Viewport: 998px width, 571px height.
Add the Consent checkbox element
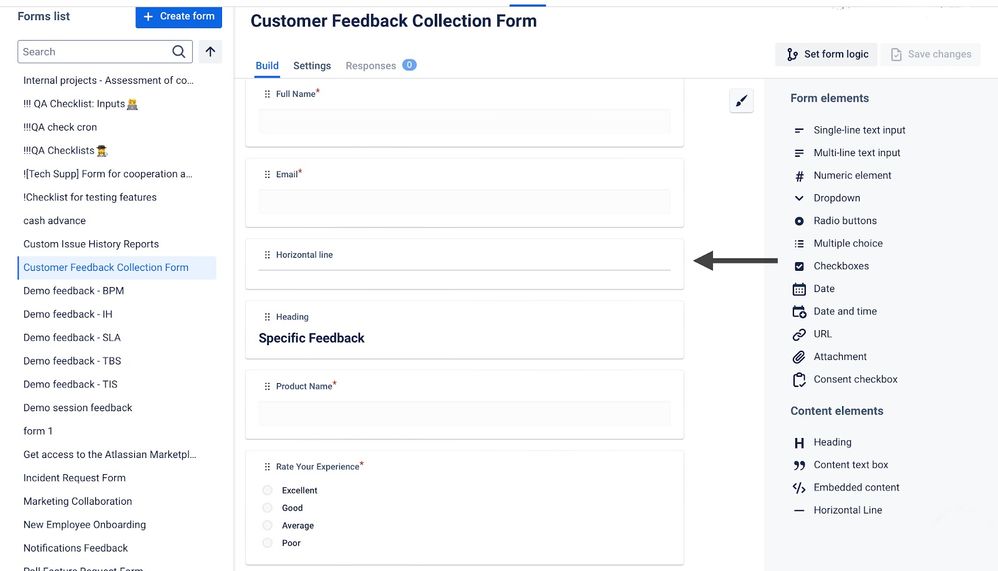point(845,379)
